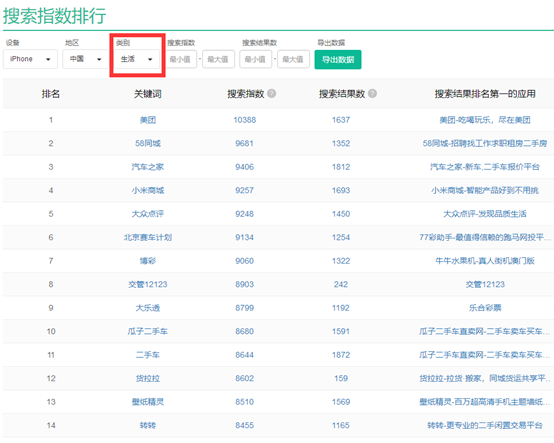Open app link 58同城-招聘找工作求职租房二手房
The image size is (554, 443).
[485, 143]
